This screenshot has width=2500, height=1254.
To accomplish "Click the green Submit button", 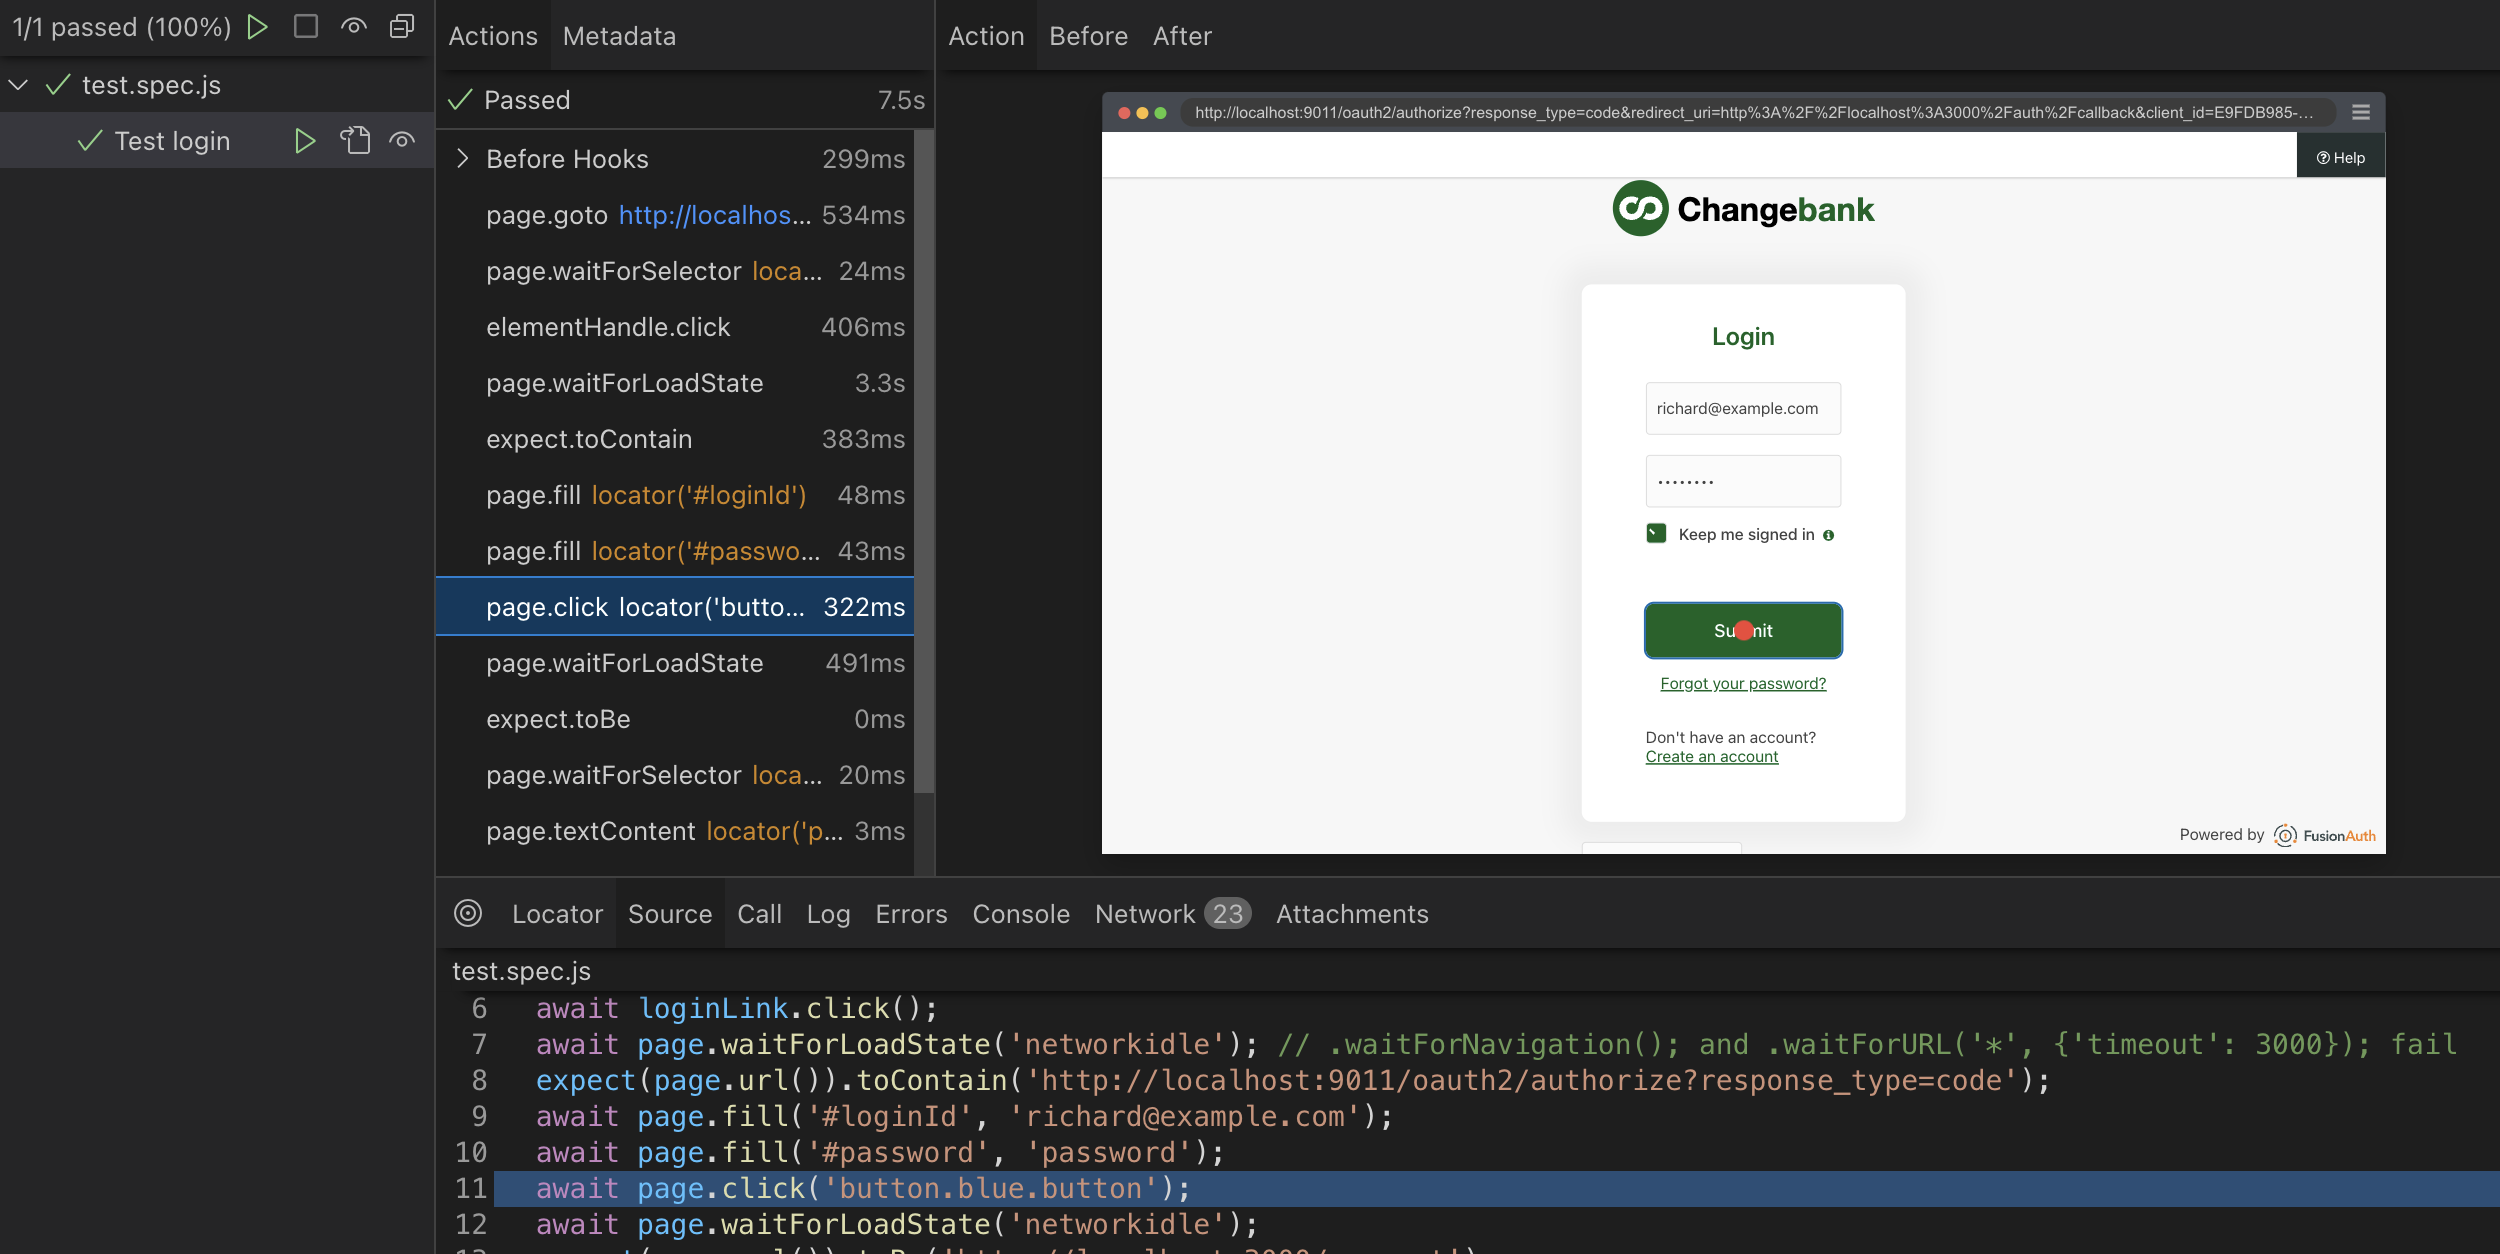I will (1742, 631).
